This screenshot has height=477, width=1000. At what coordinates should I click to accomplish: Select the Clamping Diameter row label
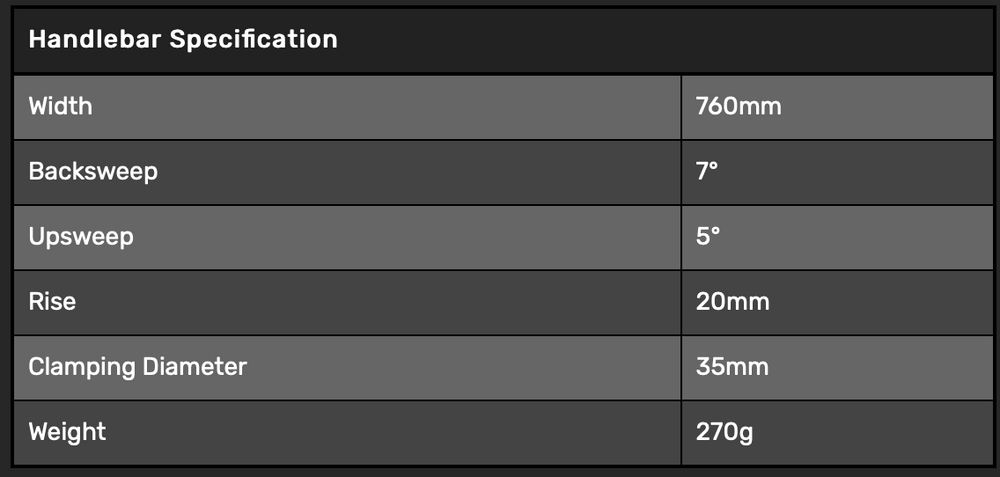tap(137, 367)
